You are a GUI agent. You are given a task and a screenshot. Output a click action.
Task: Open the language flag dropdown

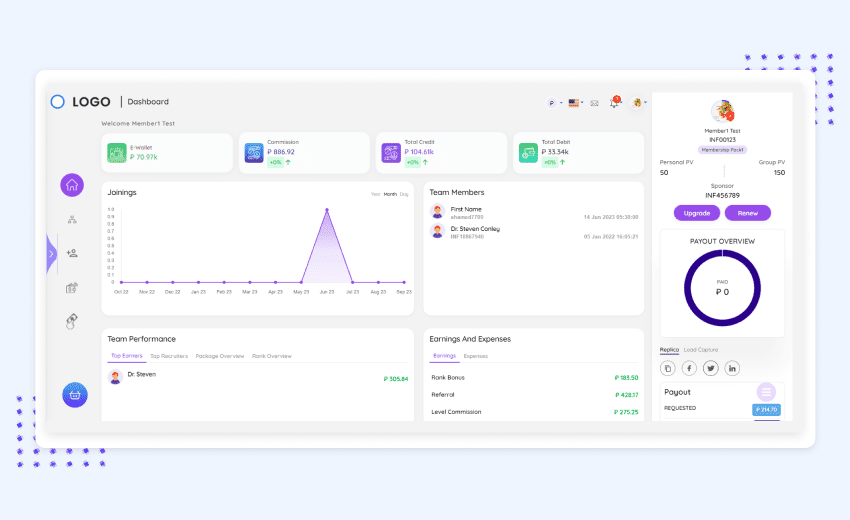(576, 102)
